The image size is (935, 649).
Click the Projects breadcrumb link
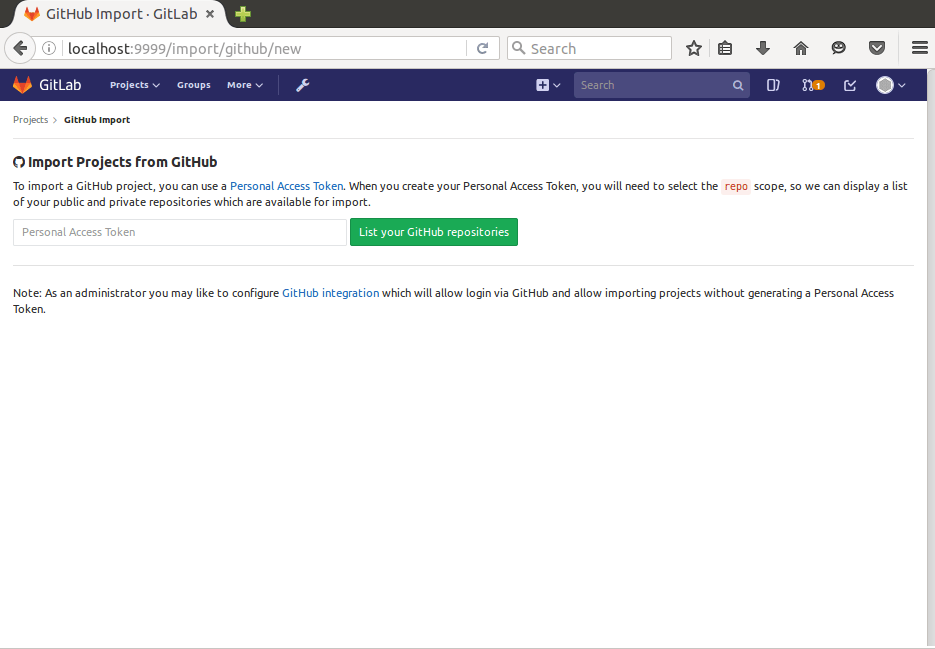click(x=30, y=120)
